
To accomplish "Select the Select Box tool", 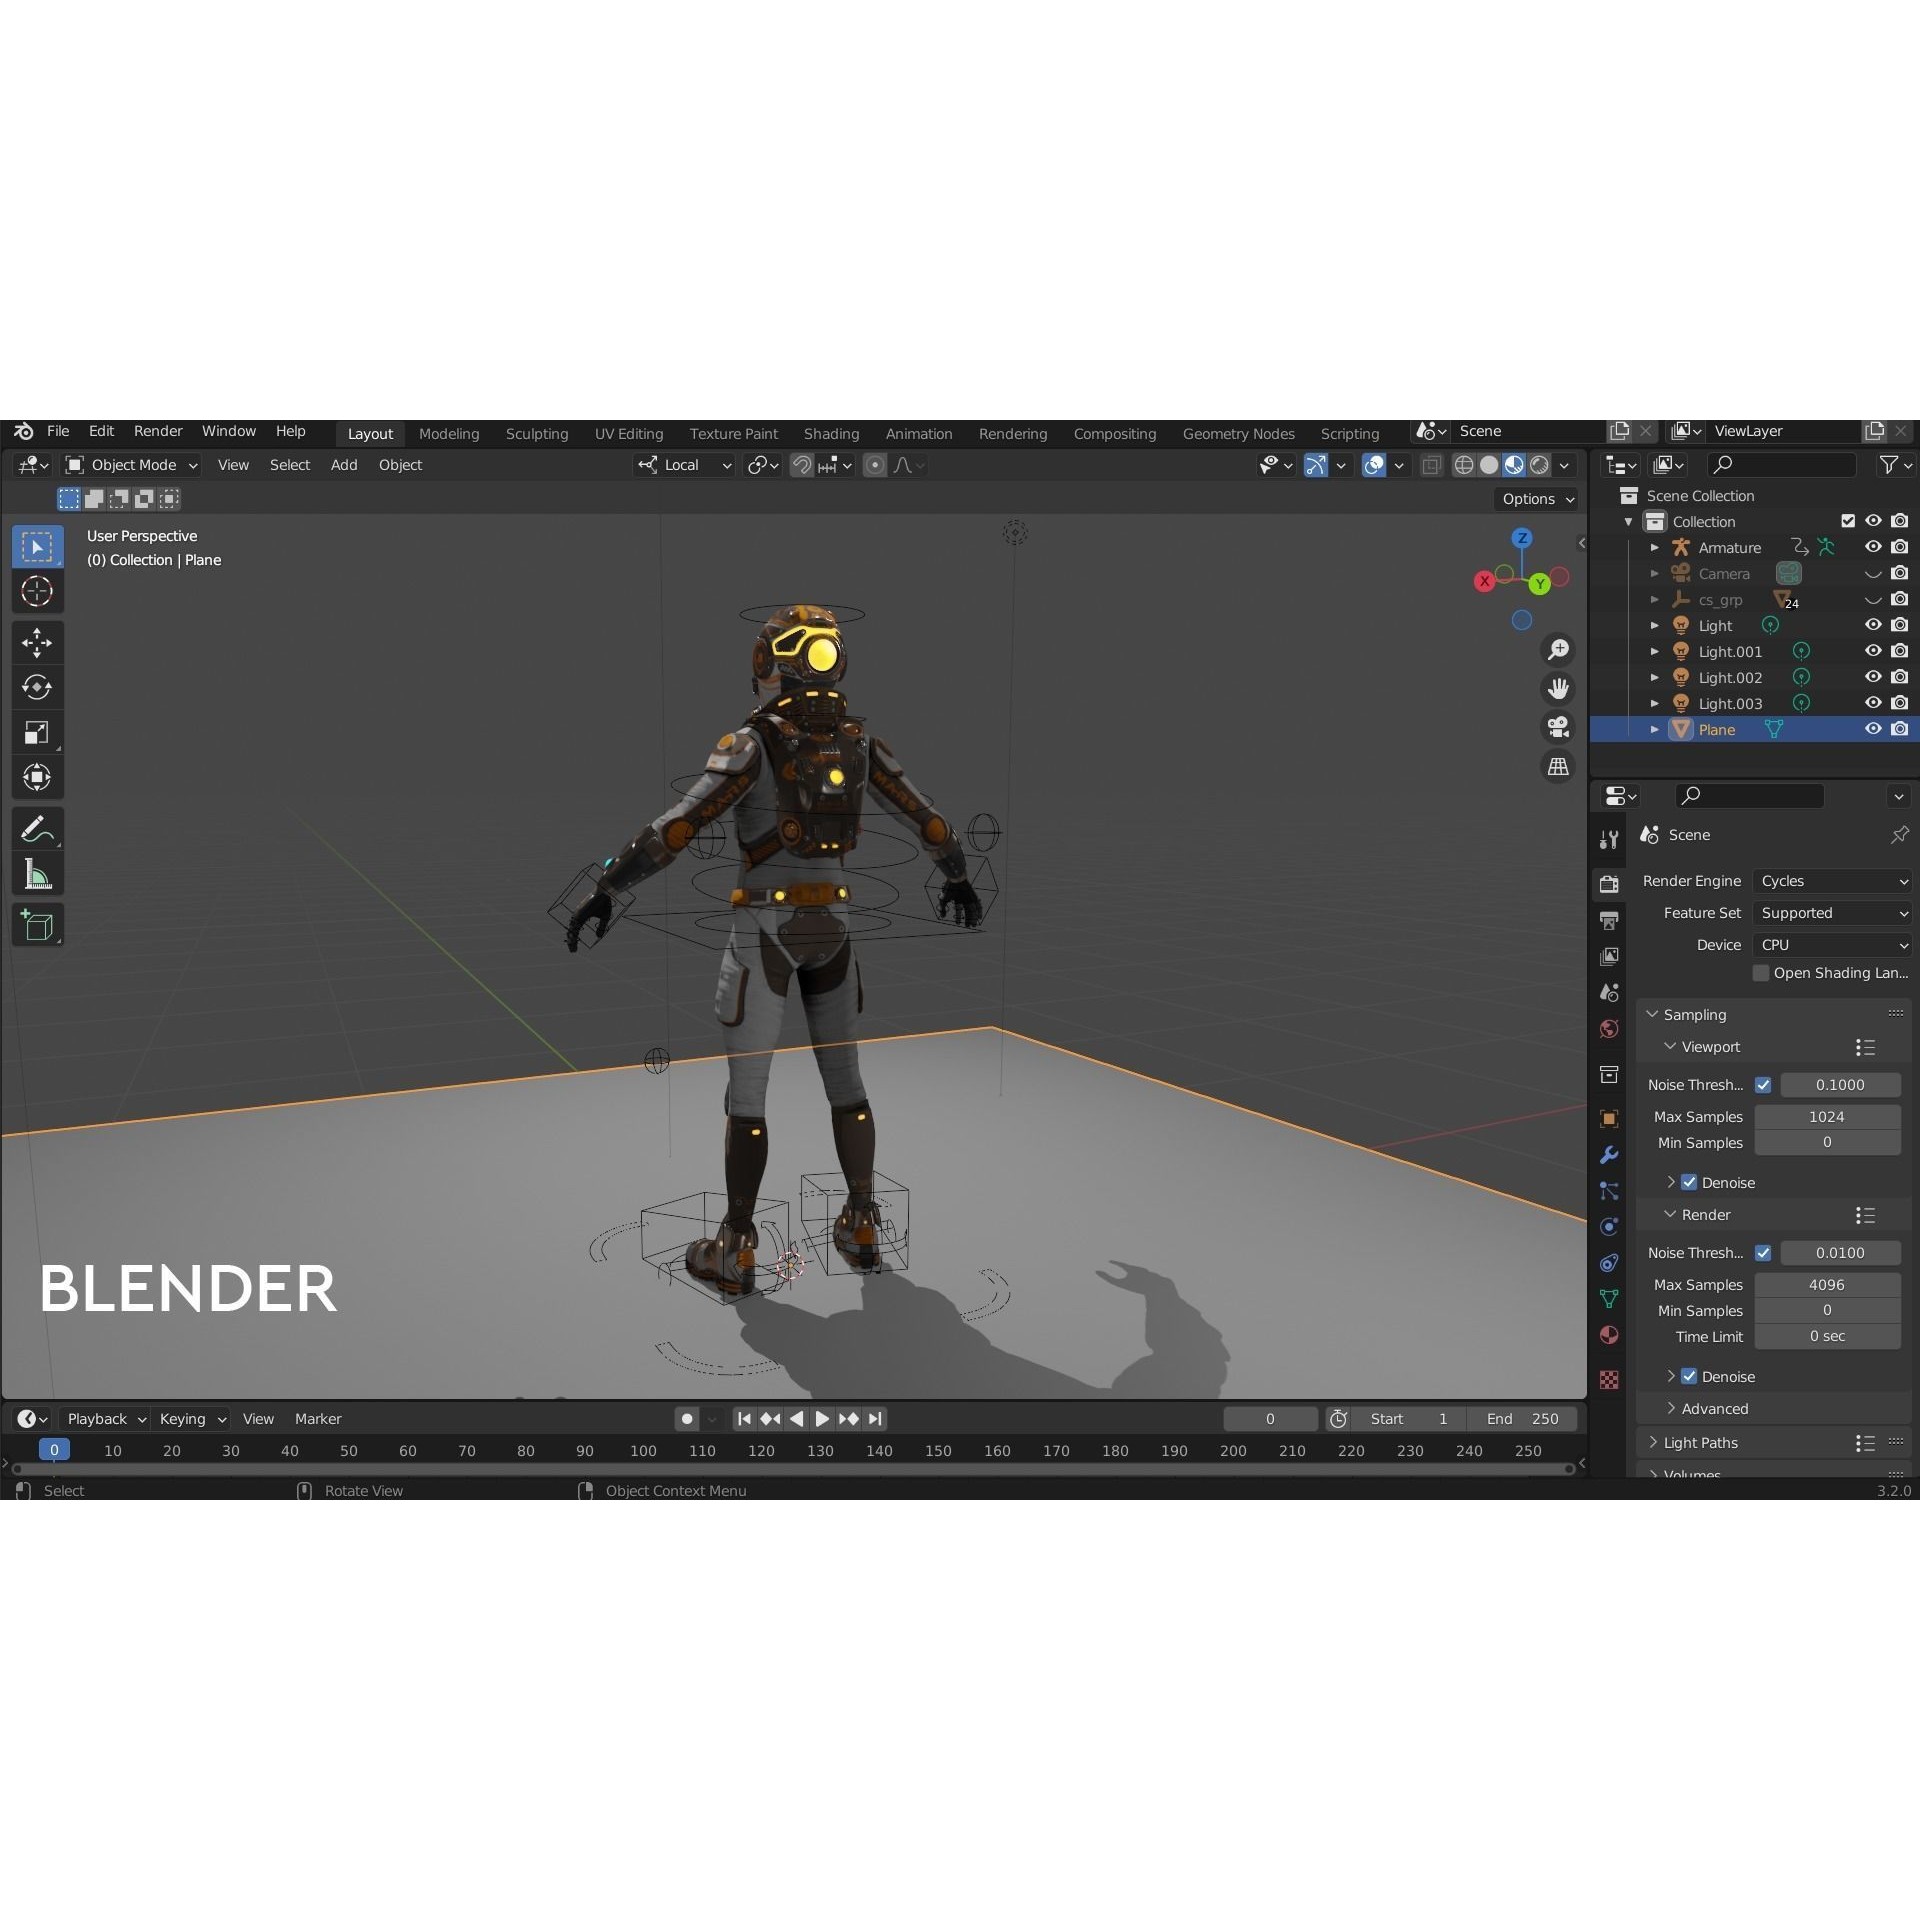I will click(37, 546).
